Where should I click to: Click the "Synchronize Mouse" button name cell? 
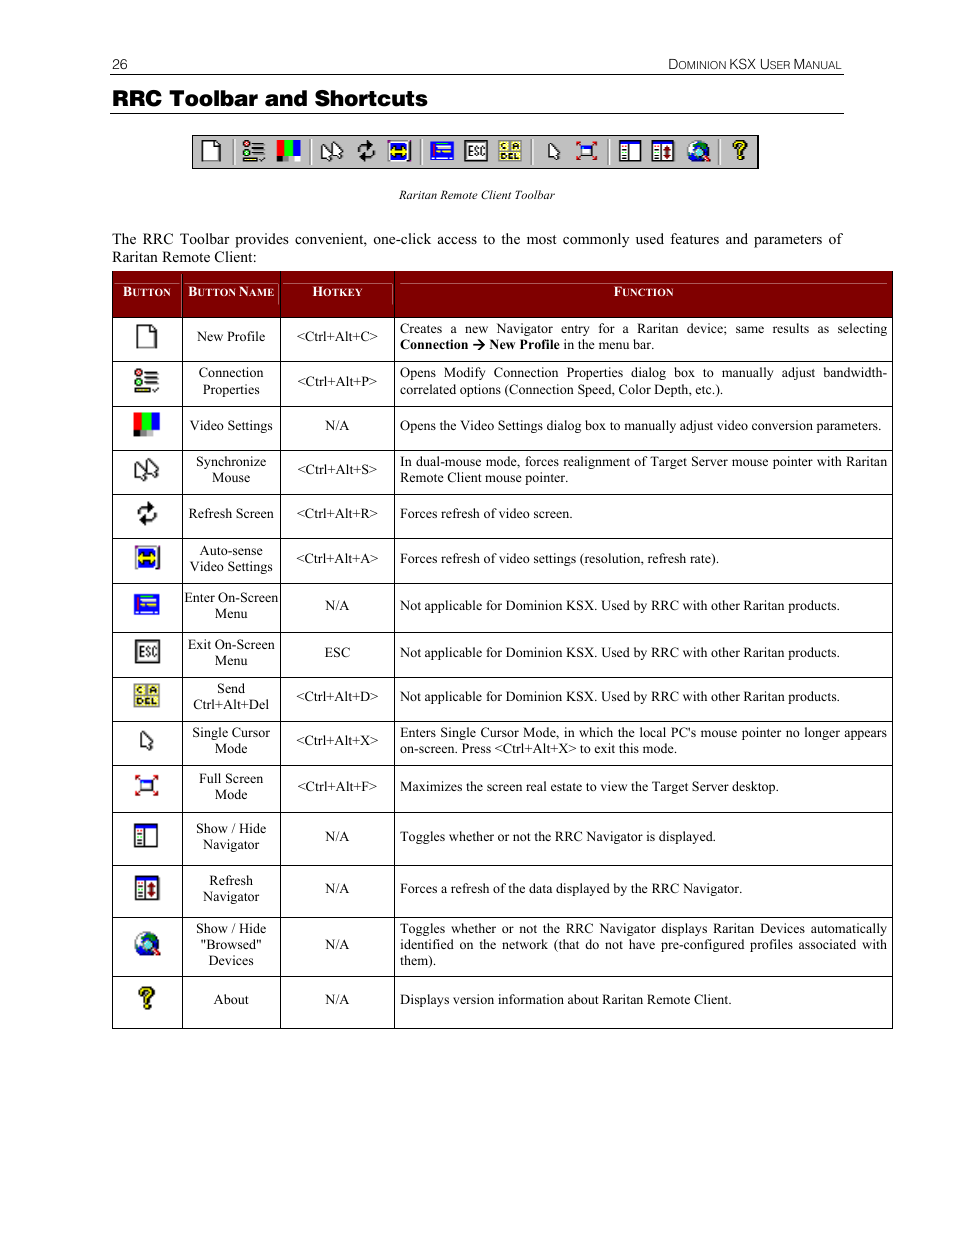coord(231,470)
